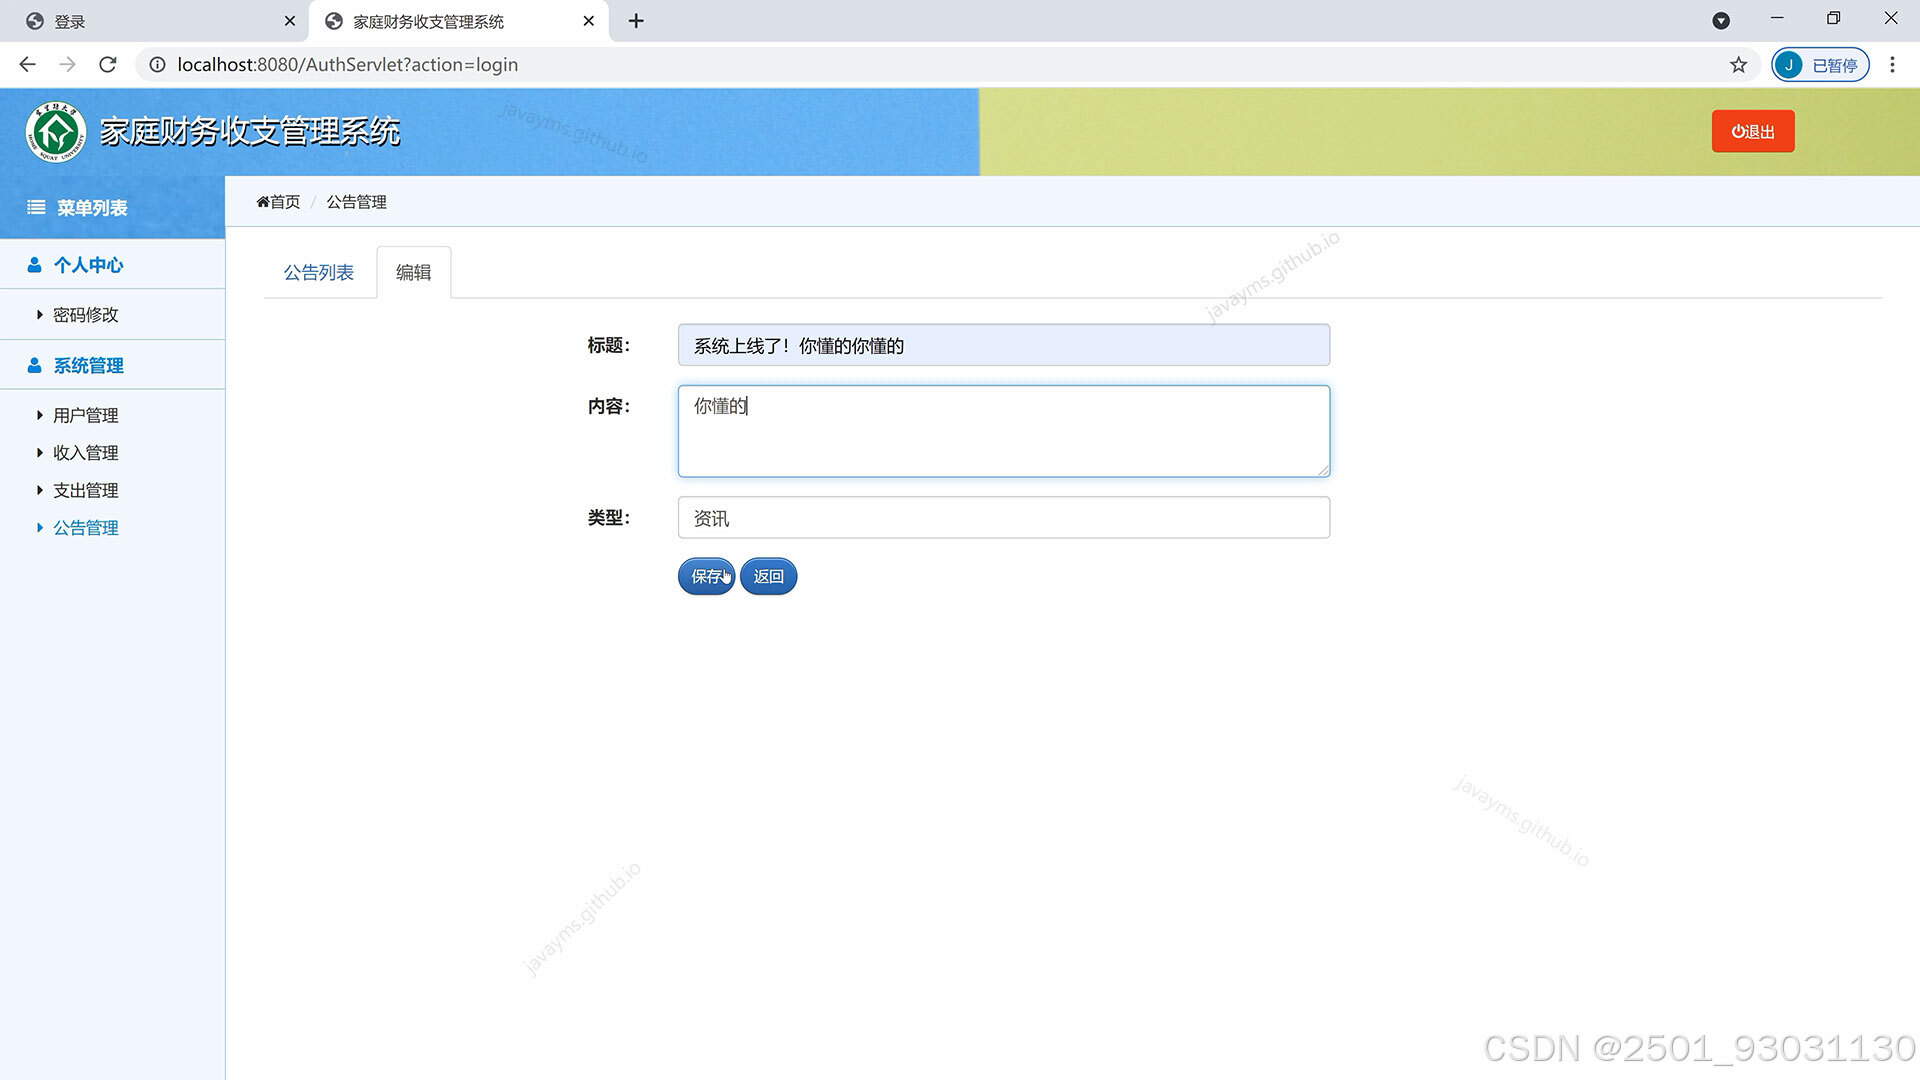1920x1080 pixels.
Task: Click the 标题 input field
Action: 1003,345
